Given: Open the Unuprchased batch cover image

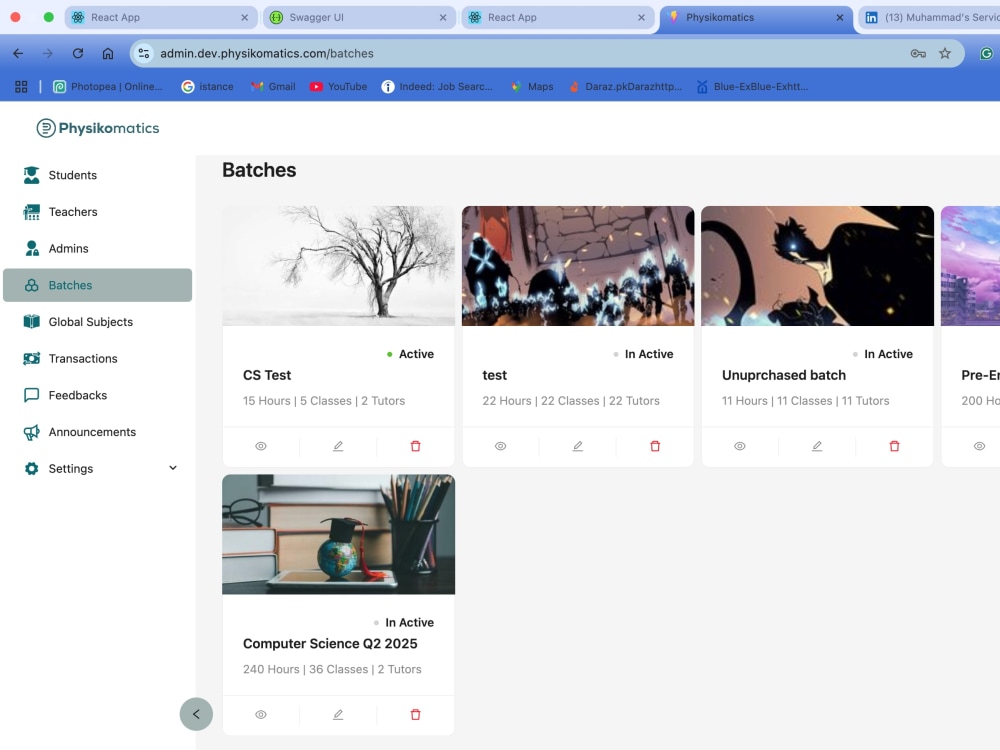Looking at the screenshot, I should [818, 266].
